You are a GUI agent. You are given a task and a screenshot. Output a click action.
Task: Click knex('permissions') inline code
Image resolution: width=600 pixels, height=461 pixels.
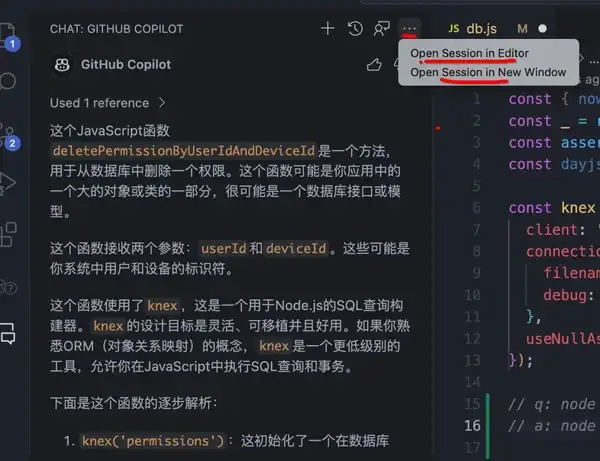153,441
